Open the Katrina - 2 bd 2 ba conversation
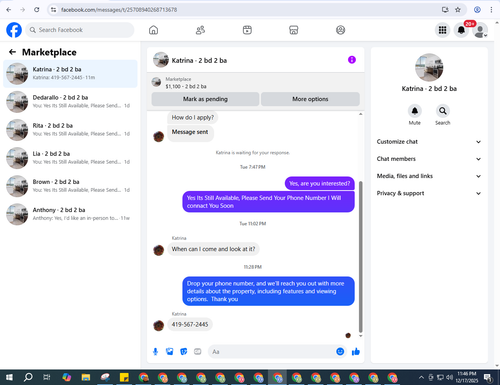The width and height of the screenshot is (500, 385). point(70,73)
